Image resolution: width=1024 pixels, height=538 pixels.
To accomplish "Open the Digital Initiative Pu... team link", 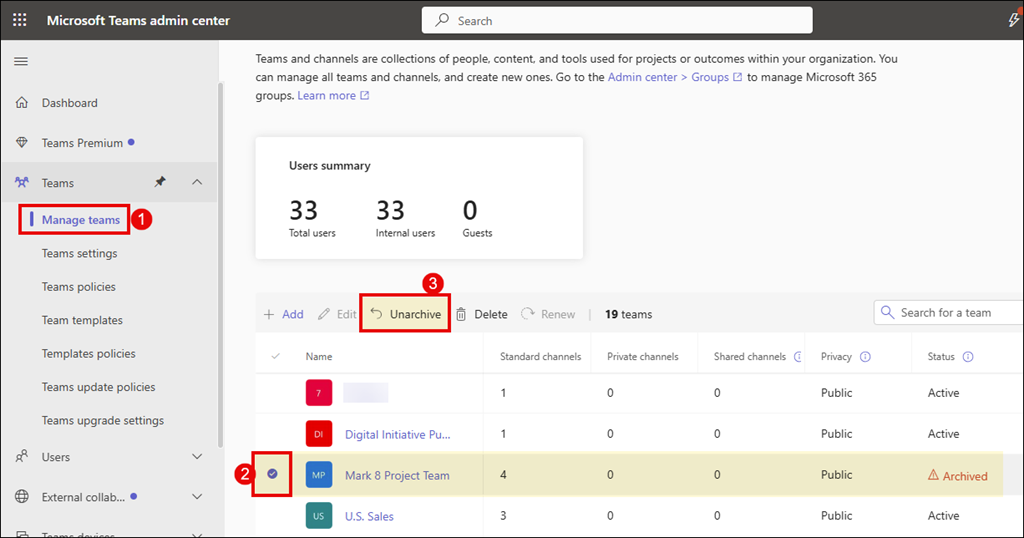I will (x=398, y=434).
